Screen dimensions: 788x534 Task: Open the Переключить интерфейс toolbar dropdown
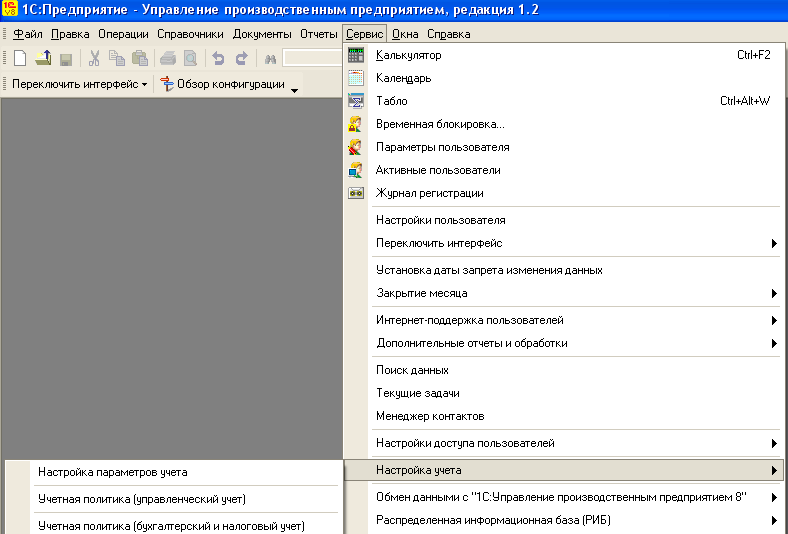(79, 84)
